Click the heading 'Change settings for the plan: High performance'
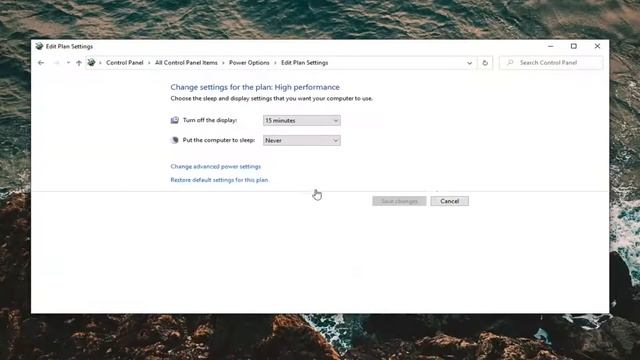The image size is (640, 360). (x=255, y=87)
